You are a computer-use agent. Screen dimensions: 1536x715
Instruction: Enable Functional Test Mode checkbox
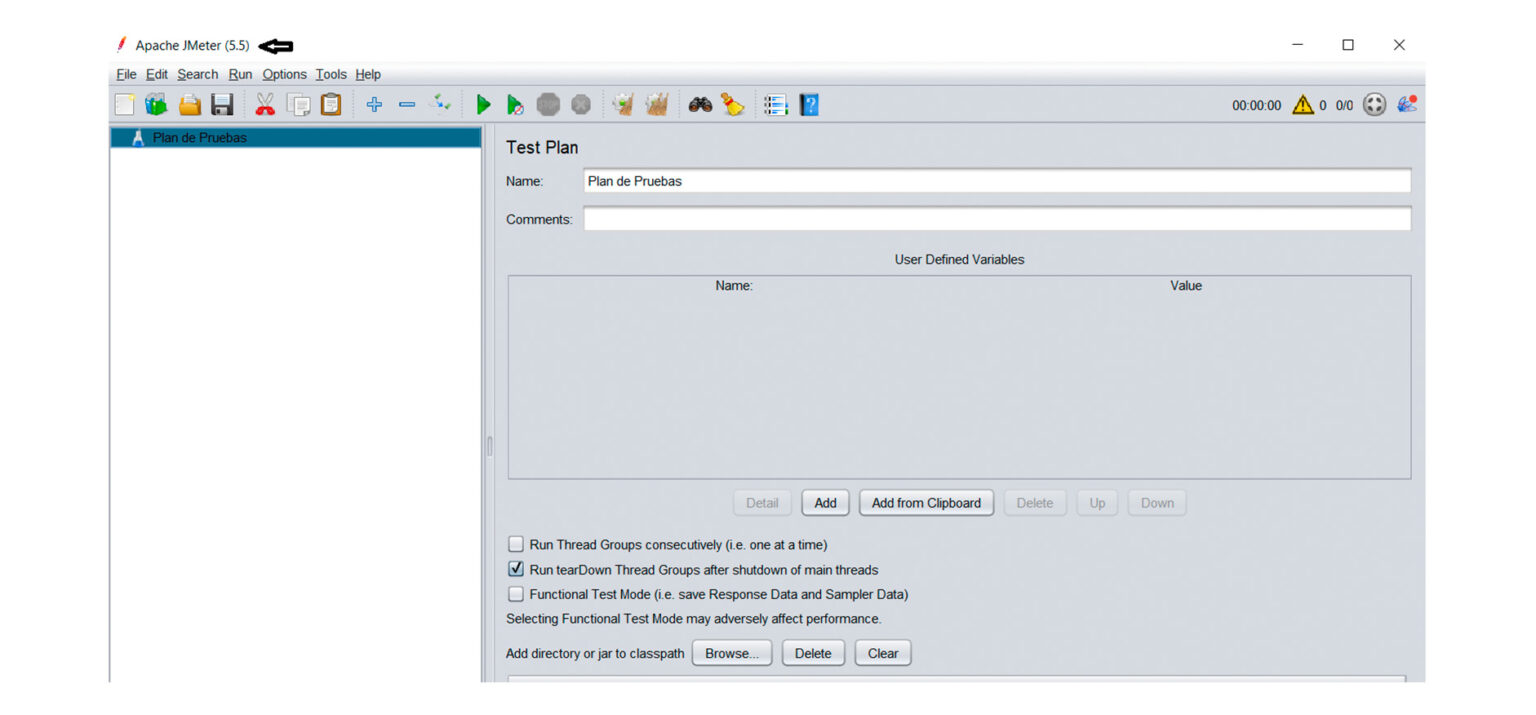tap(515, 593)
